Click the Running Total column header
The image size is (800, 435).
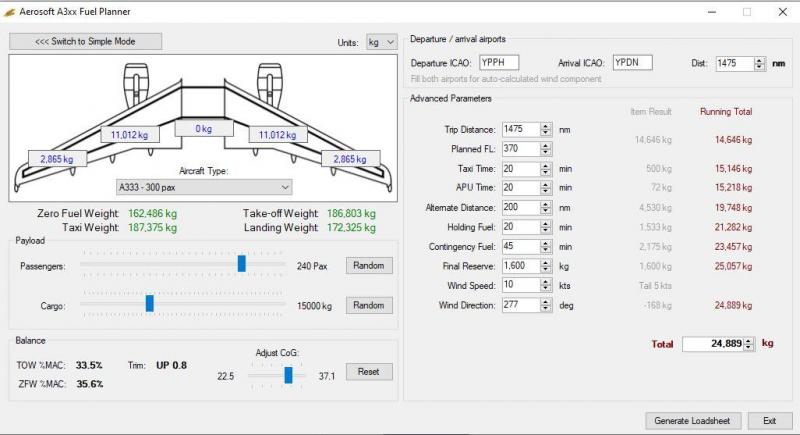(726, 111)
